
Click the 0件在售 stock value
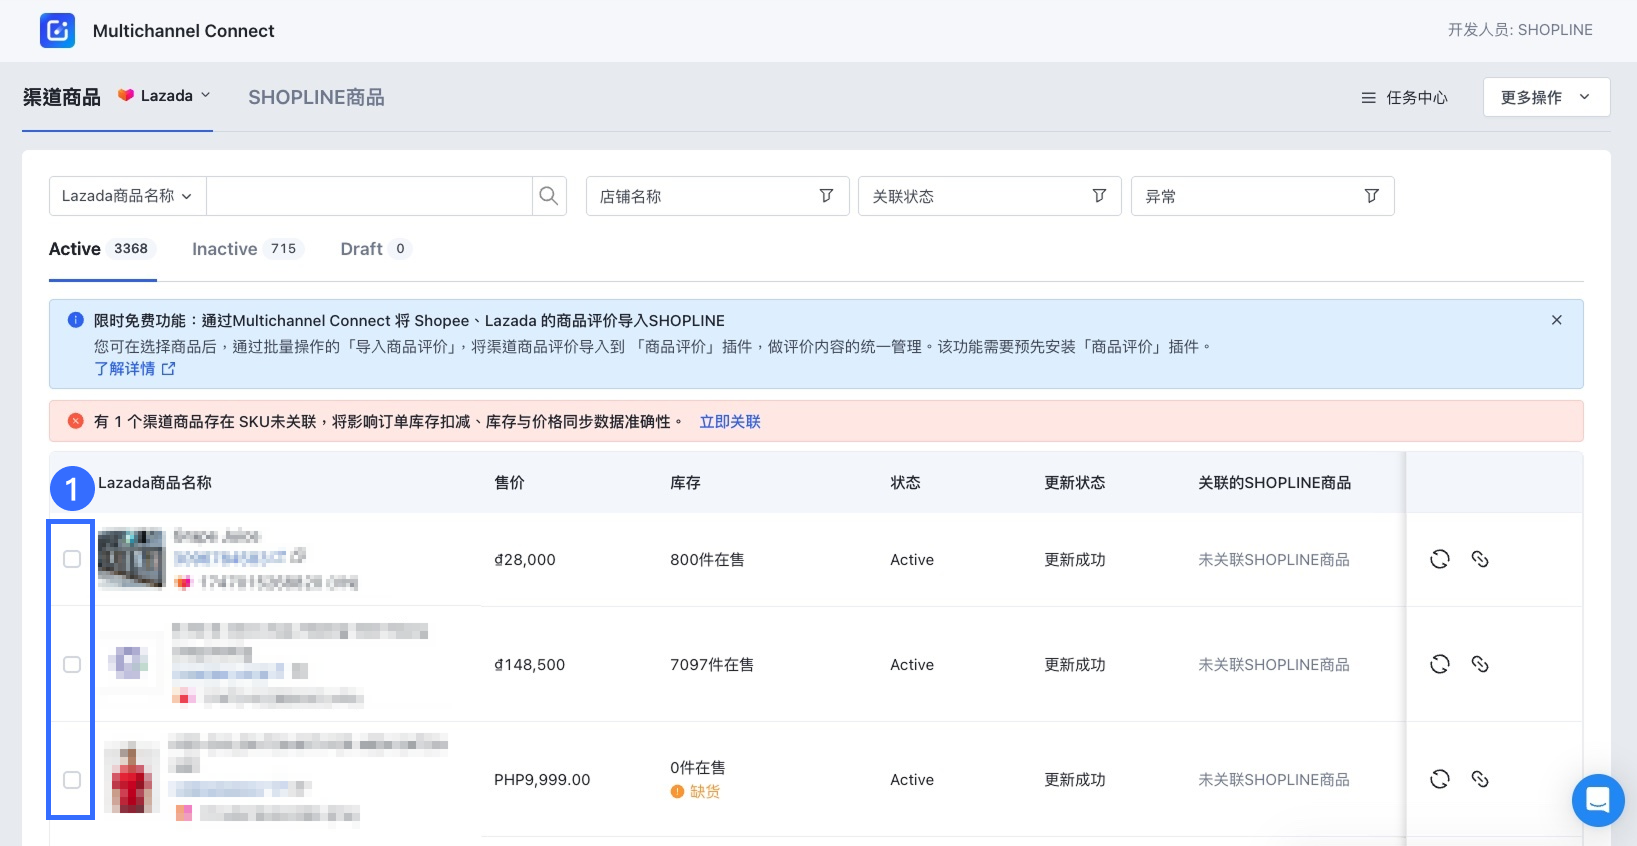coord(698,768)
